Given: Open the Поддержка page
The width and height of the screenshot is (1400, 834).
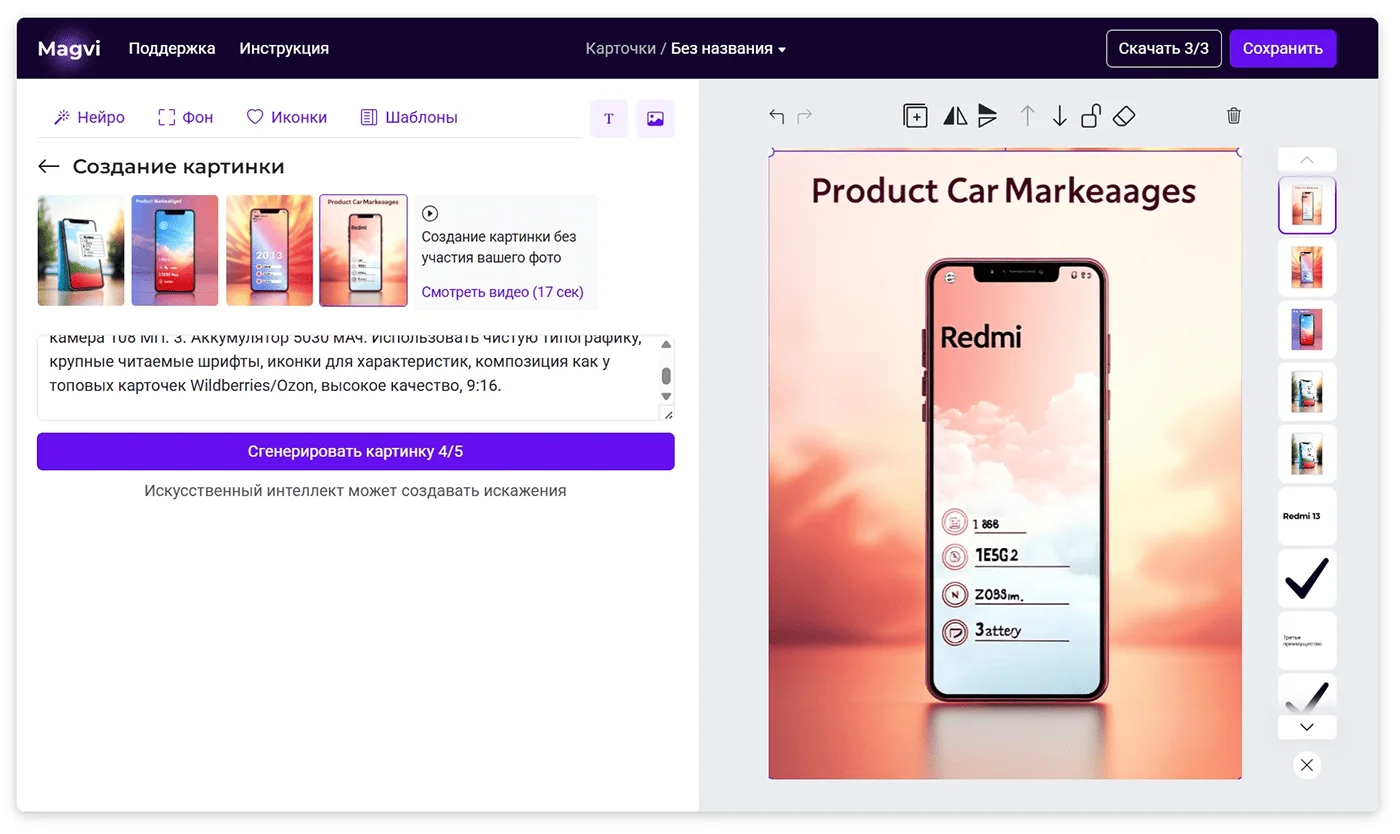Looking at the screenshot, I should pyautogui.click(x=172, y=48).
